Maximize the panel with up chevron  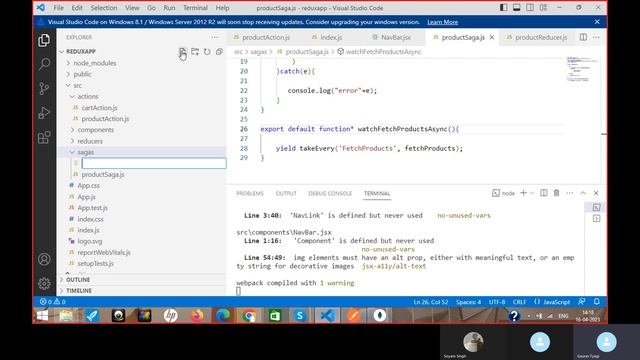[x=583, y=193]
